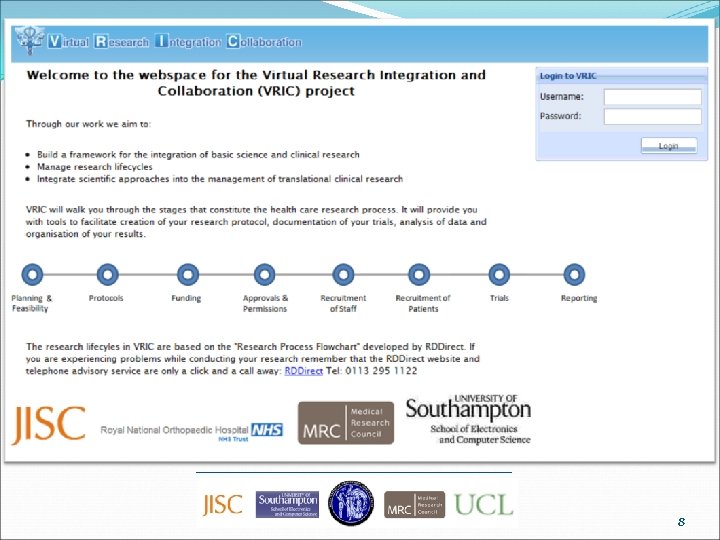Image resolution: width=720 pixels, height=540 pixels.
Task: Select the Recruitment of Patients stage circle
Action: [x=419, y=275]
